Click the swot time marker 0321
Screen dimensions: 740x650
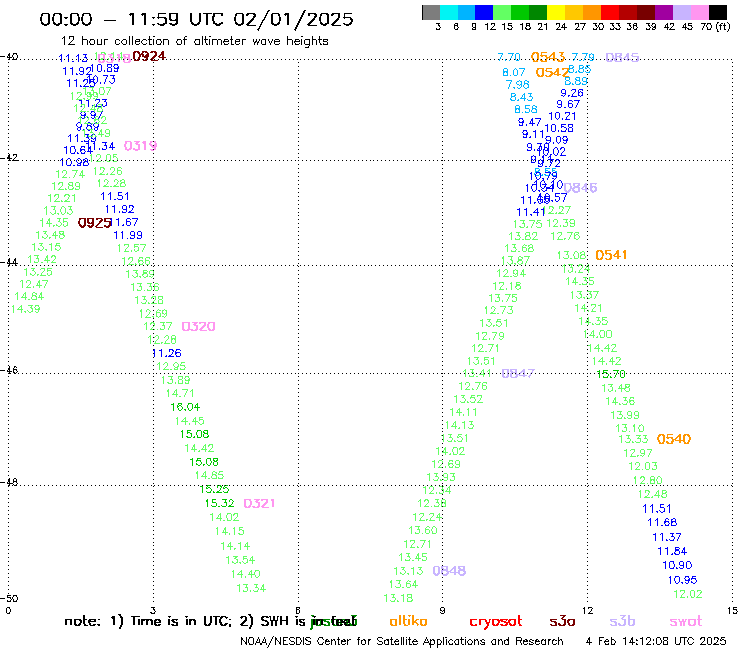tap(259, 503)
